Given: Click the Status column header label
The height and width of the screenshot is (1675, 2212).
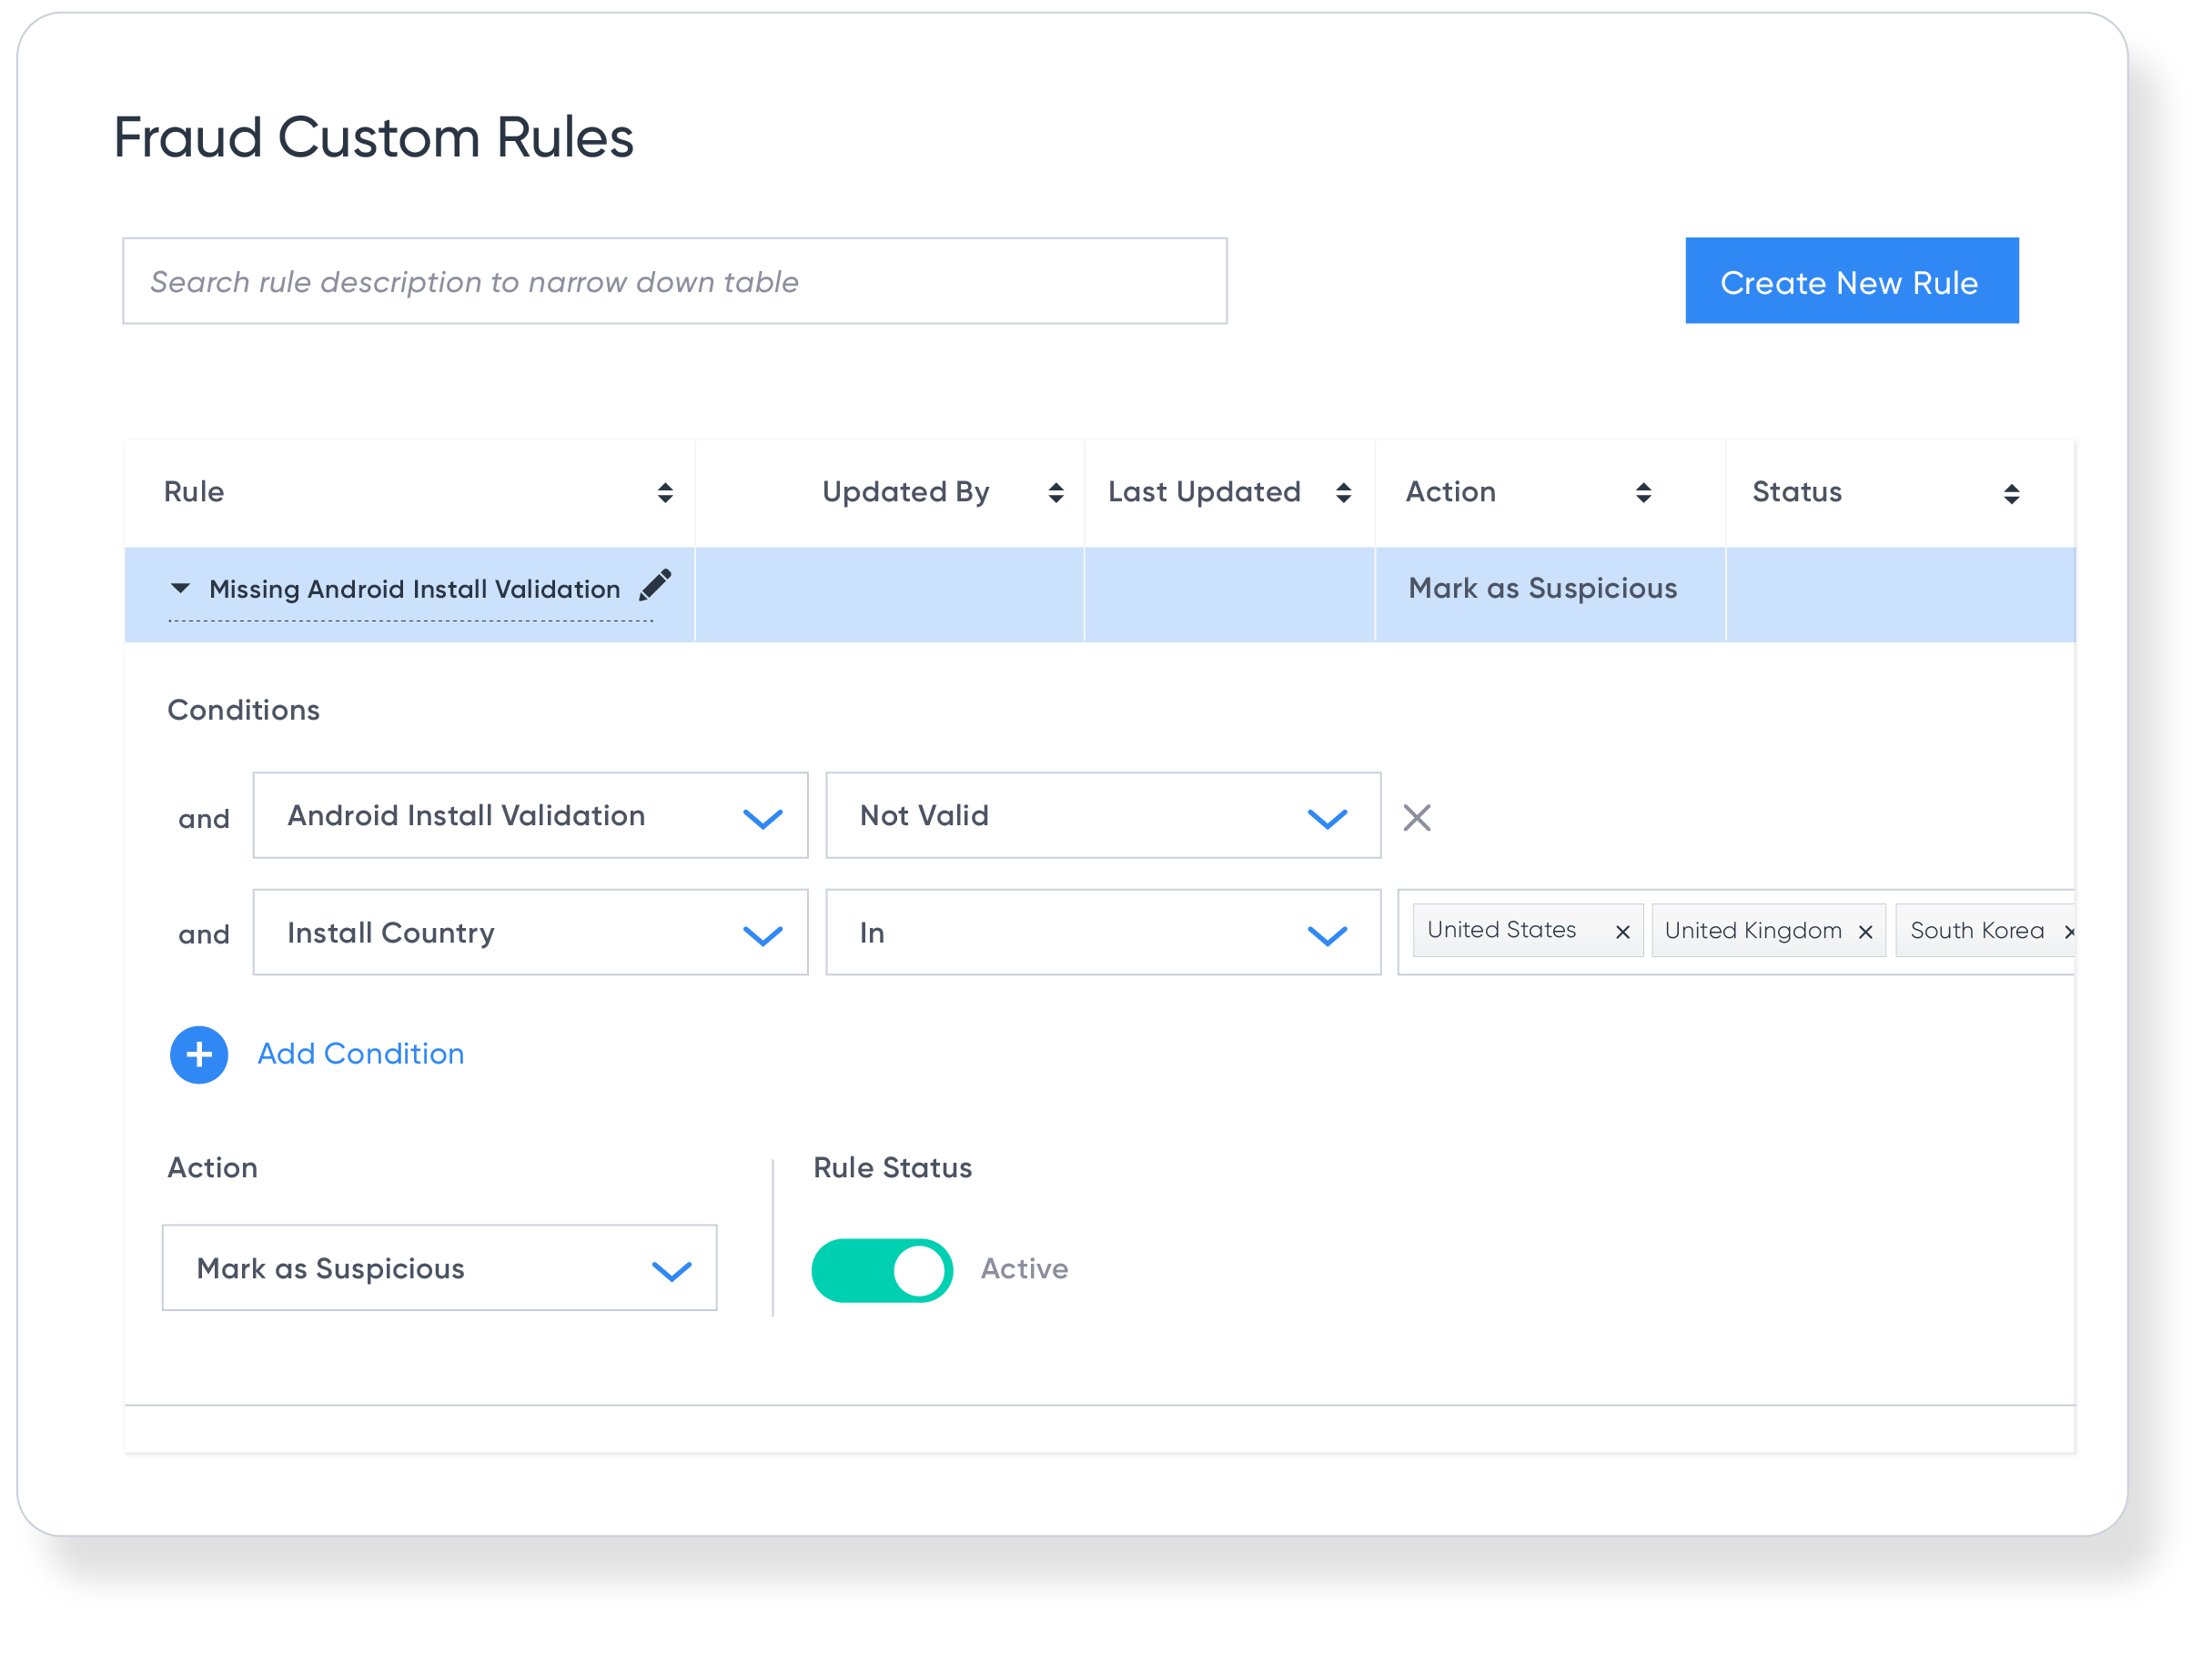Looking at the screenshot, I should (1796, 491).
